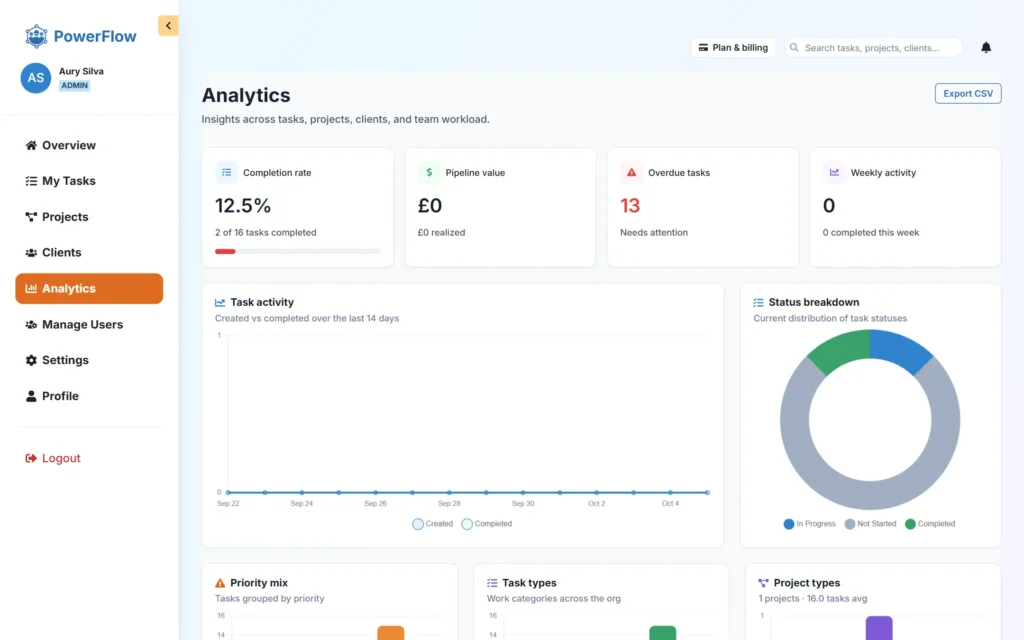This screenshot has height=640, width=1024.
Task: Click the Overview house icon
Action: click(31, 145)
